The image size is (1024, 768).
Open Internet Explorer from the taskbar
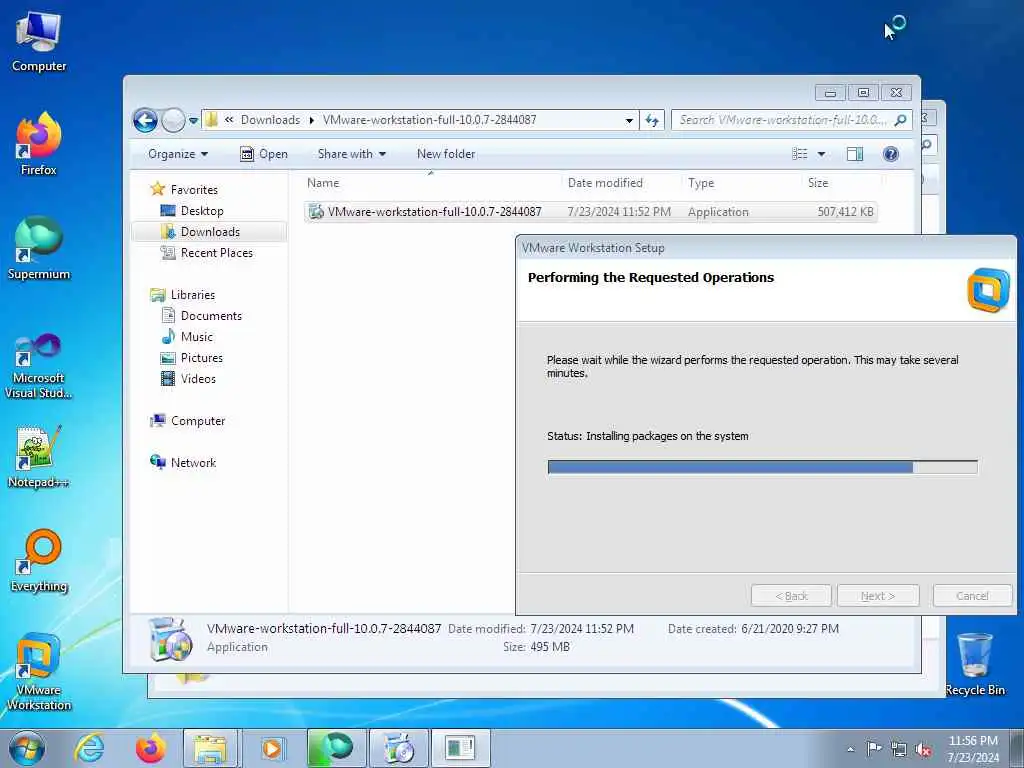(x=88, y=748)
